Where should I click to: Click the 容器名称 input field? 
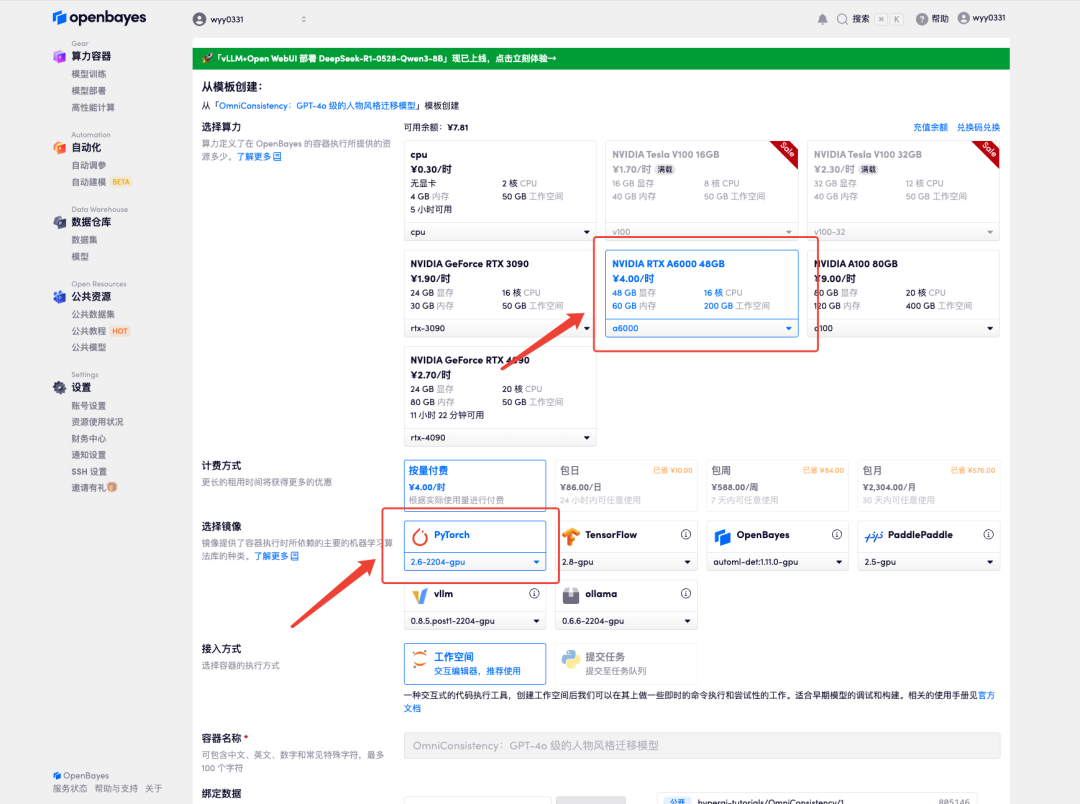point(702,745)
